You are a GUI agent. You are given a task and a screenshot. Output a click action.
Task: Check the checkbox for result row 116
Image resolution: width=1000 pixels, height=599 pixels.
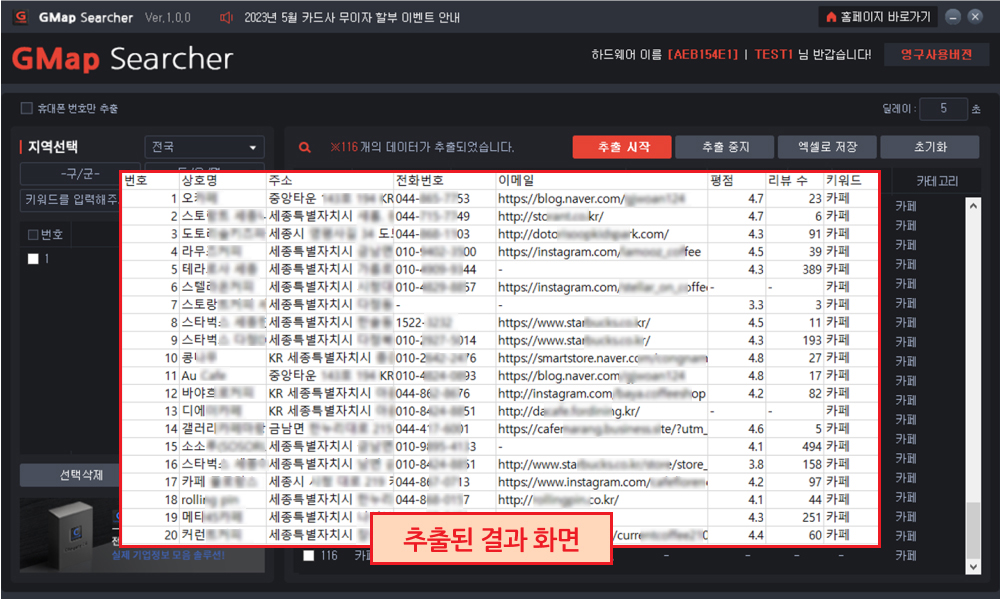[x=309, y=556]
